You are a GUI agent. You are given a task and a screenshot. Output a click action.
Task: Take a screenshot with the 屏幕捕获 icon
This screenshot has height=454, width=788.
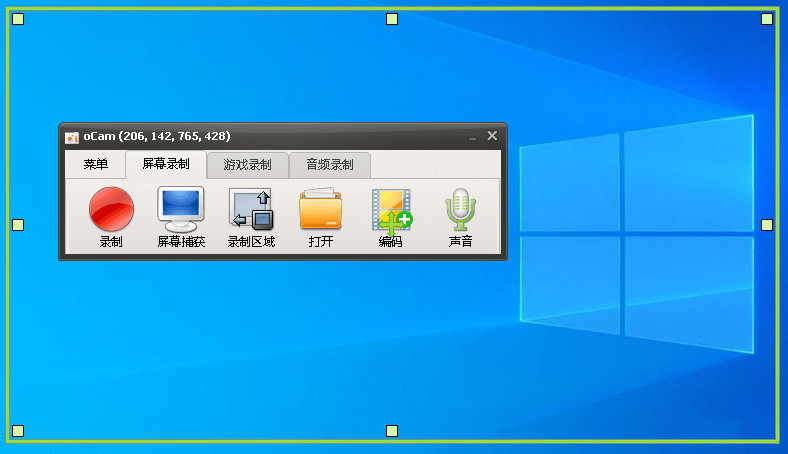[181, 217]
